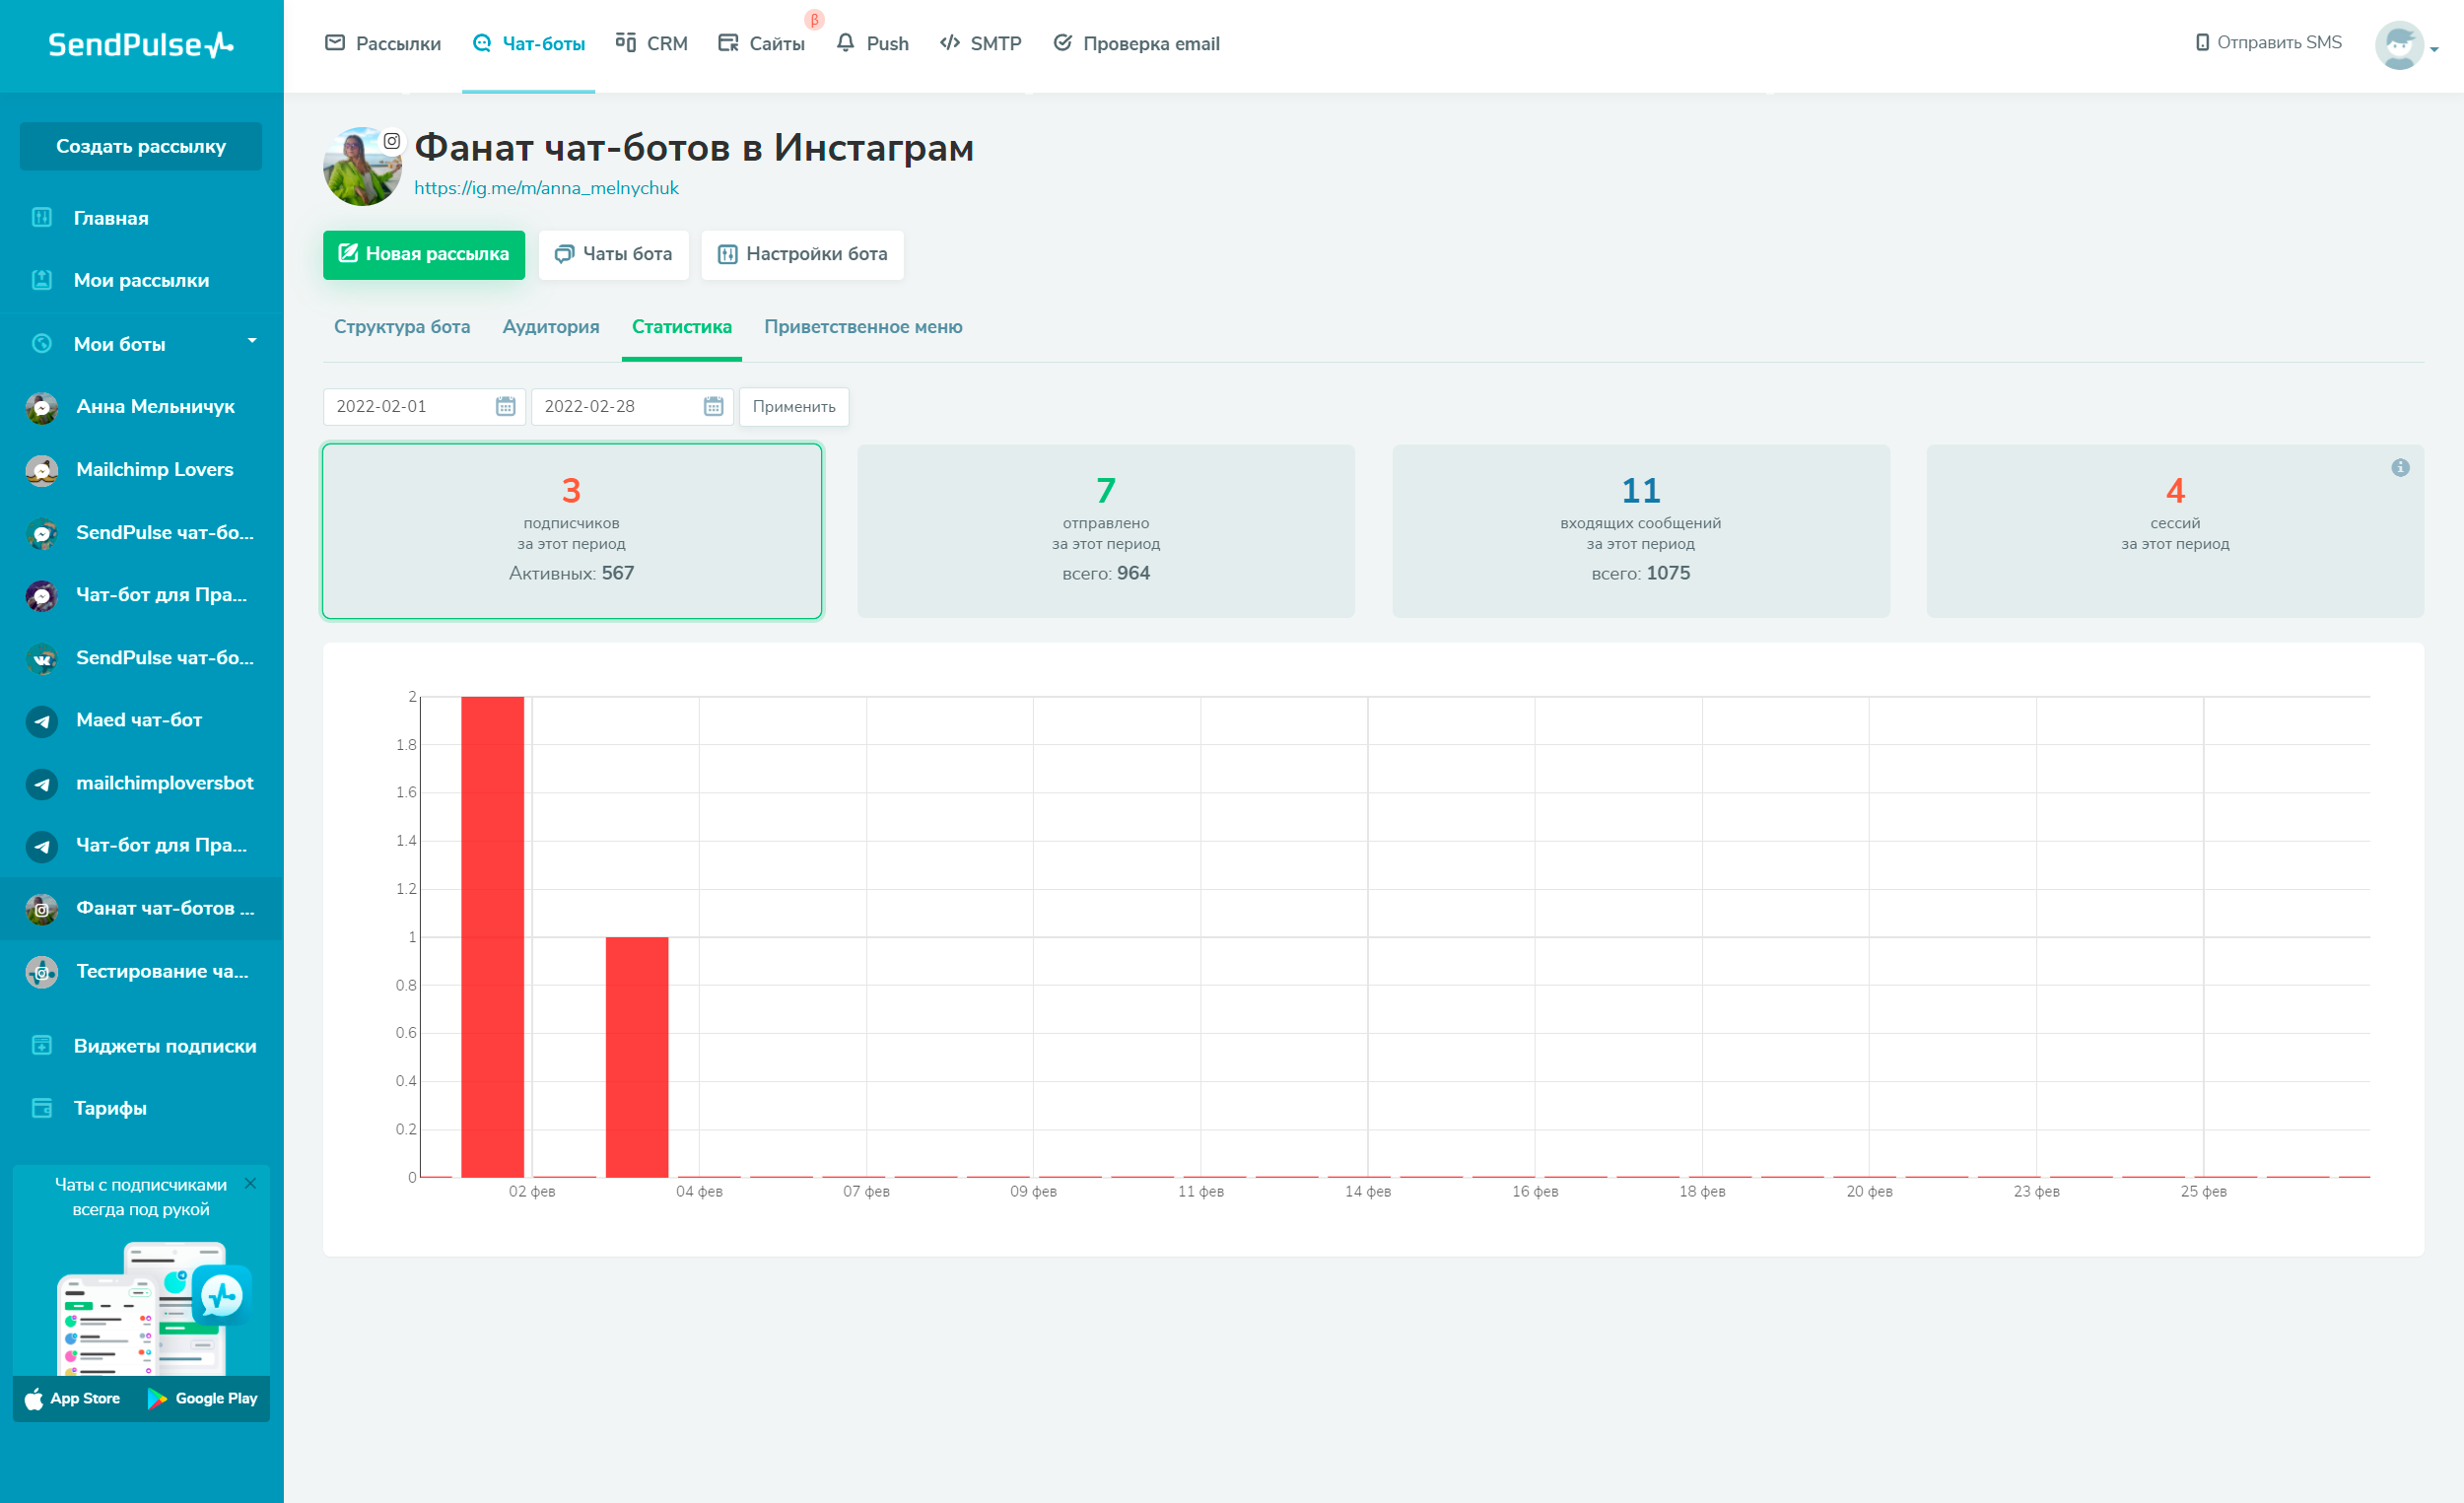
Task: Click the info icon on сессий card
Action: [2401, 468]
